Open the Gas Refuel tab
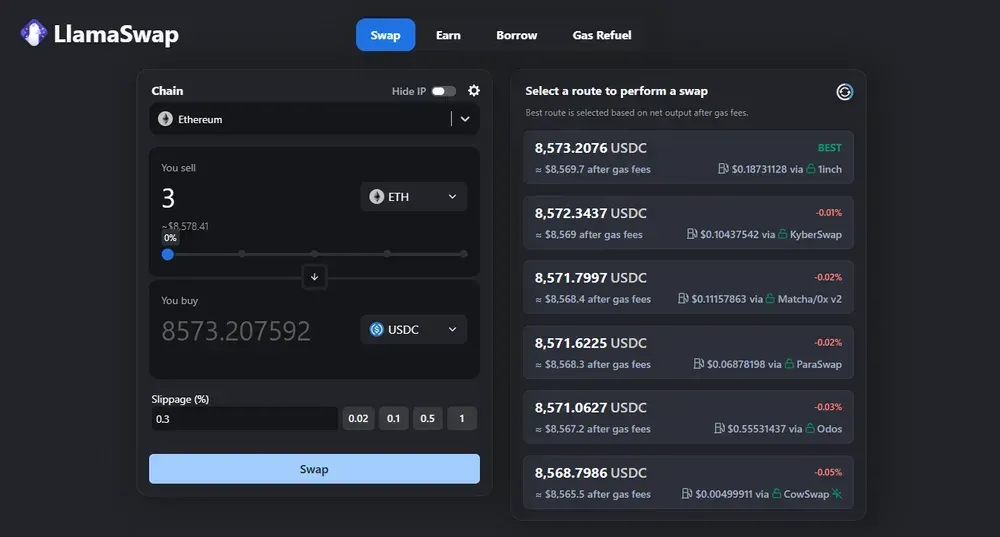1000x537 pixels. click(602, 35)
